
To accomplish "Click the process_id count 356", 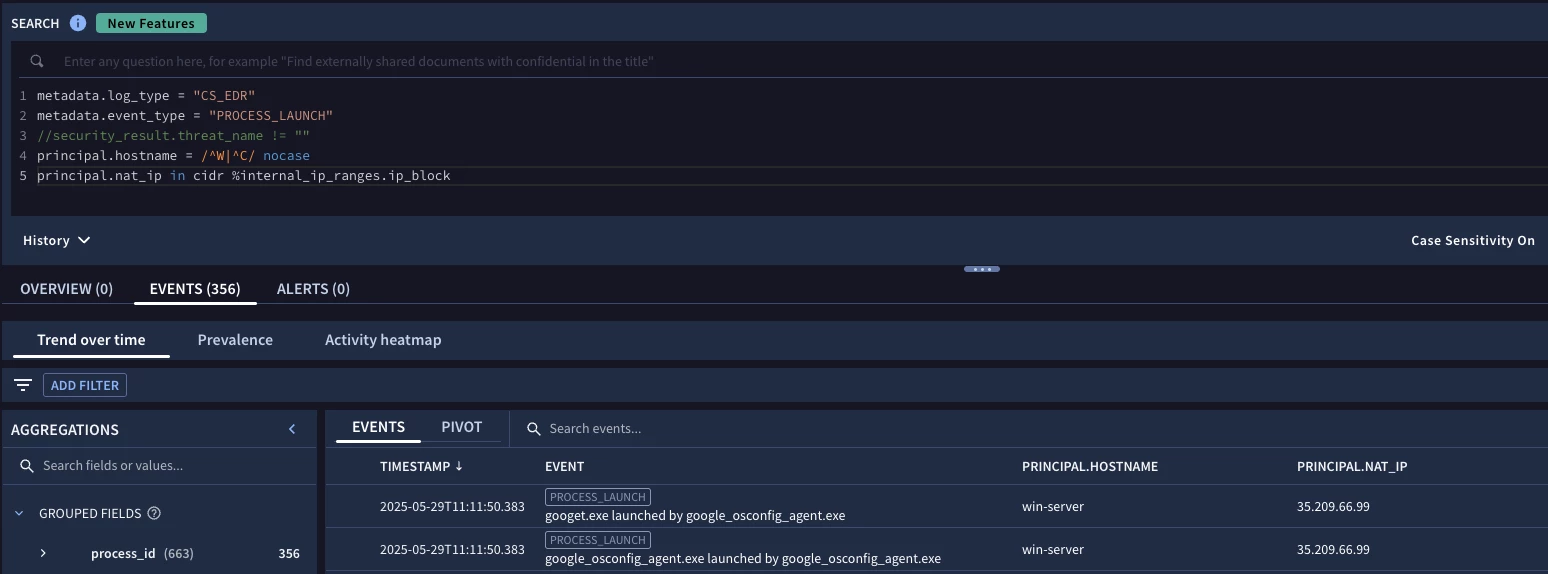I will click(289, 553).
